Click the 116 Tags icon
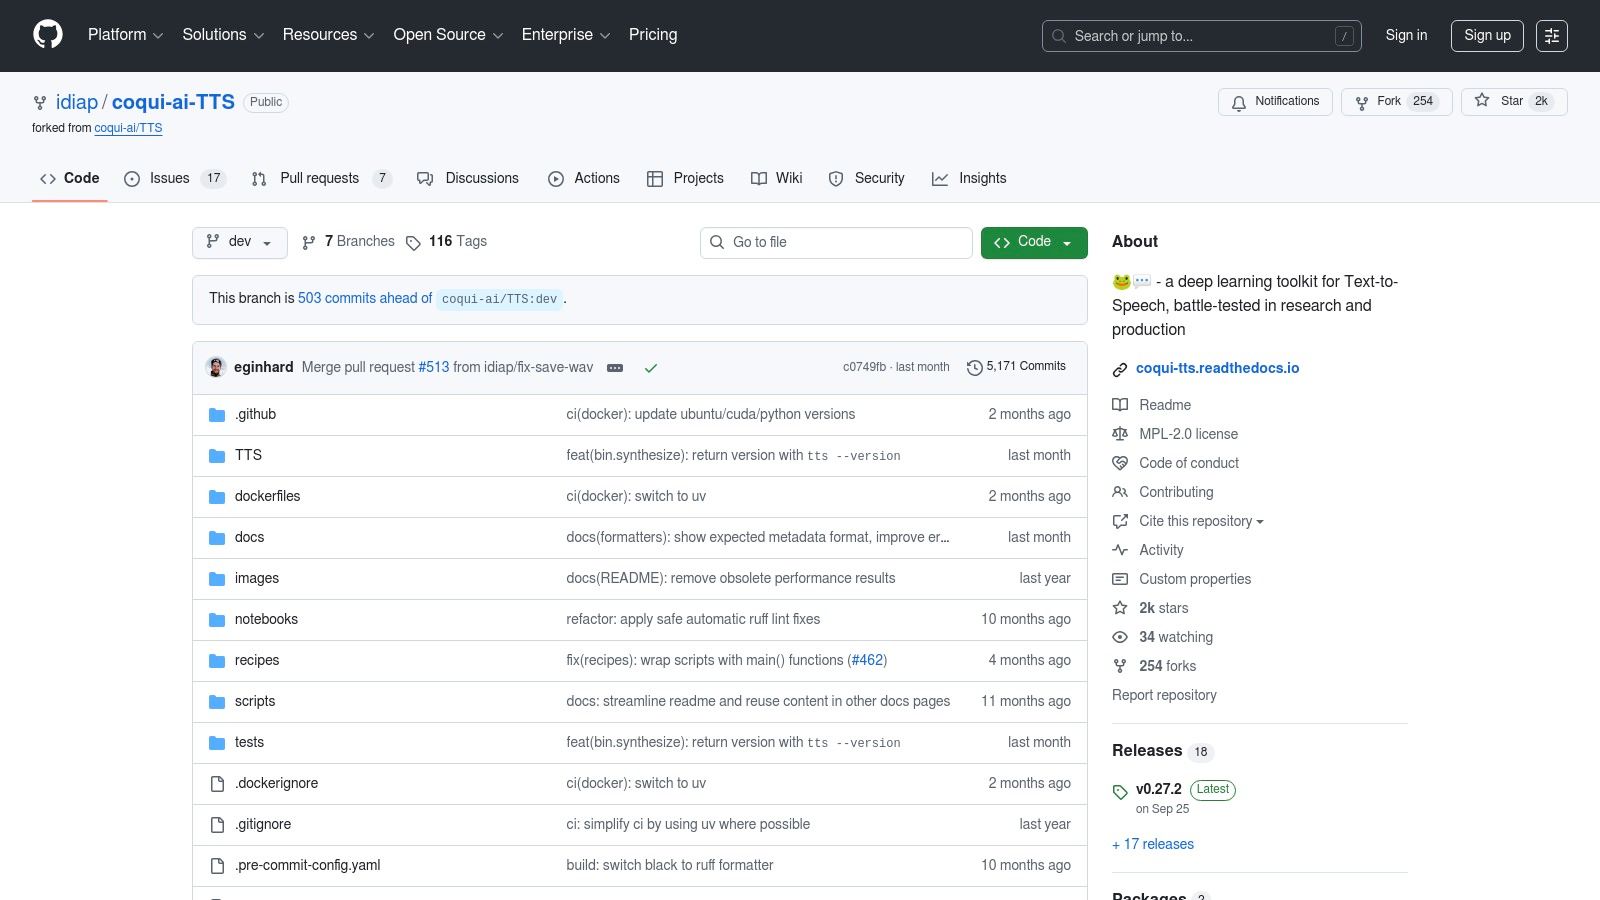Viewport: 1600px width, 900px height. (413, 242)
